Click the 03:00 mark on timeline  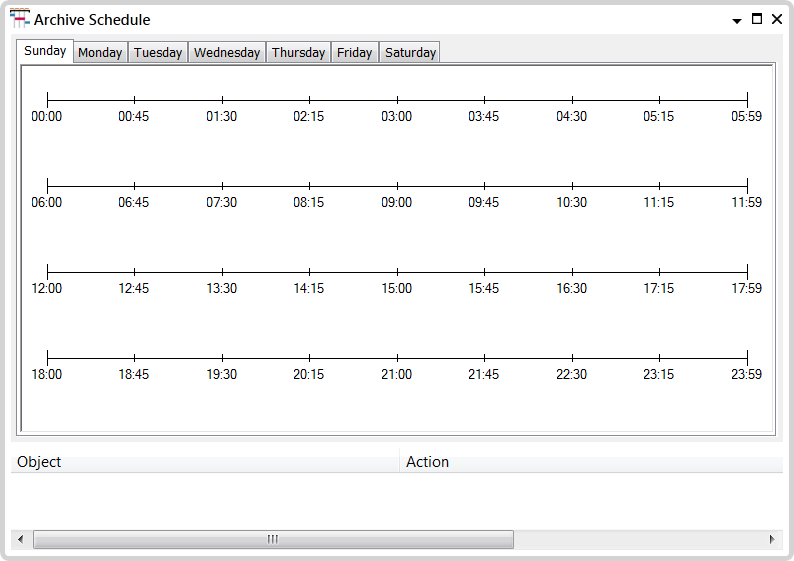click(x=397, y=100)
